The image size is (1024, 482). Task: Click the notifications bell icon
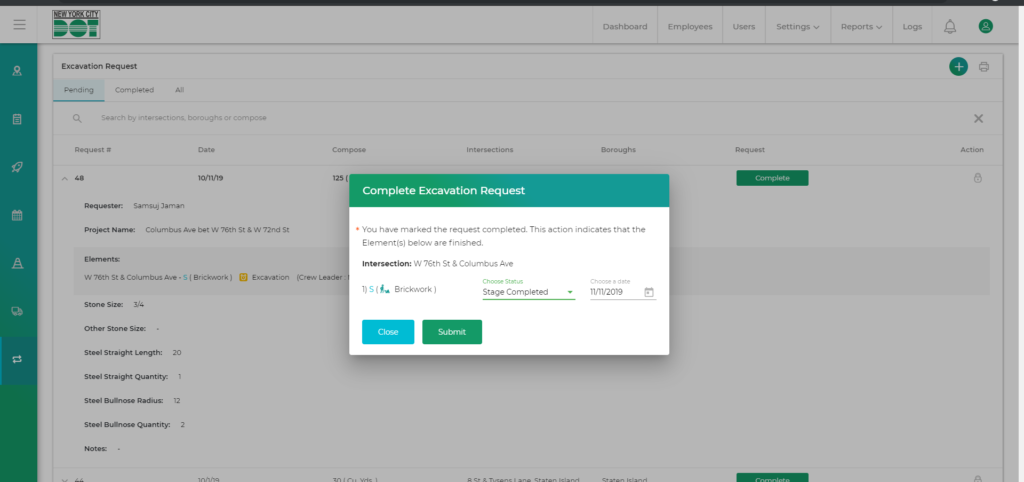949,26
